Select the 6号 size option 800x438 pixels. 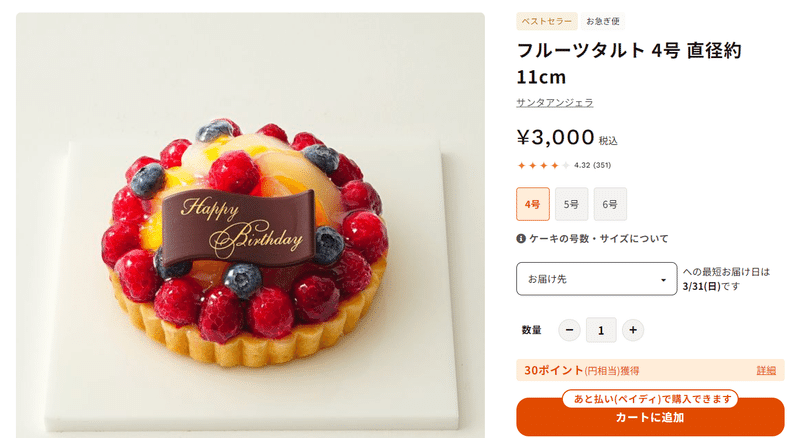point(610,204)
